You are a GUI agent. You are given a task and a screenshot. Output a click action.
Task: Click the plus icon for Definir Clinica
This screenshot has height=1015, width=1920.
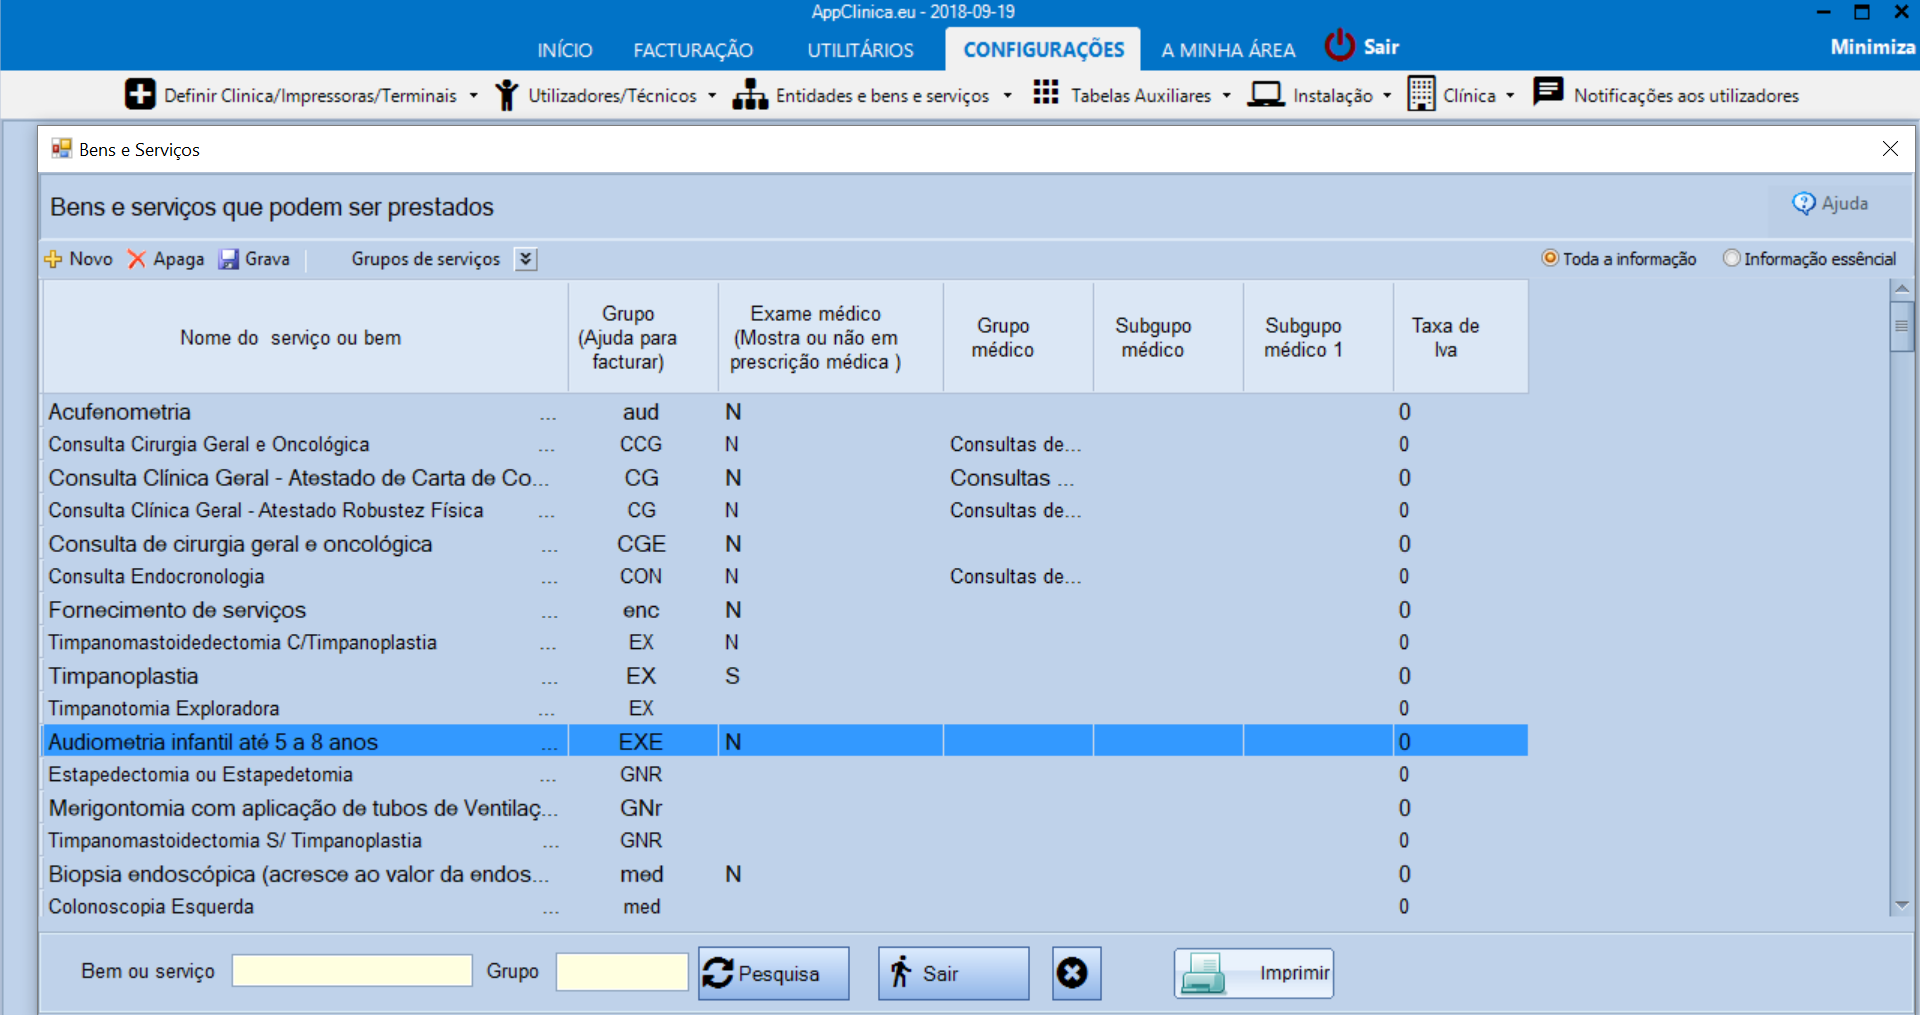pyautogui.click(x=140, y=94)
